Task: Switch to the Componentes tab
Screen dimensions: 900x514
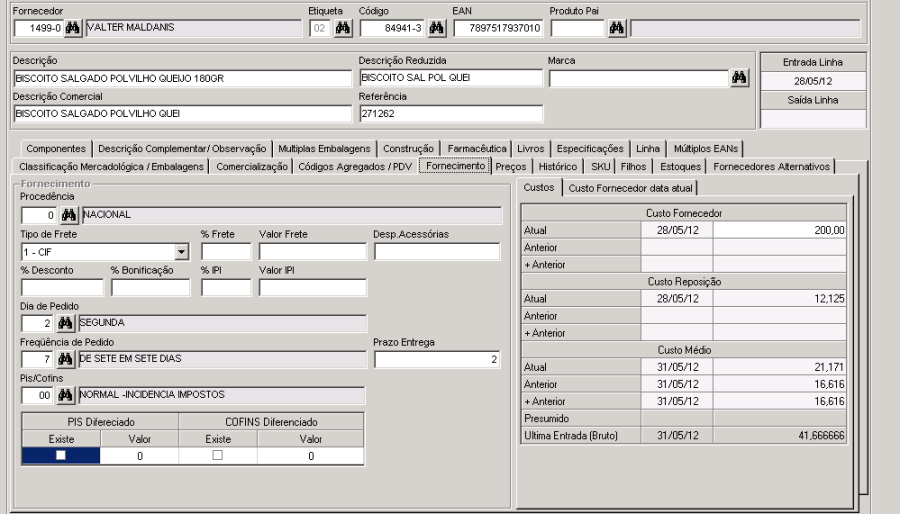Action: pyautogui.click(x=56, y=149)
